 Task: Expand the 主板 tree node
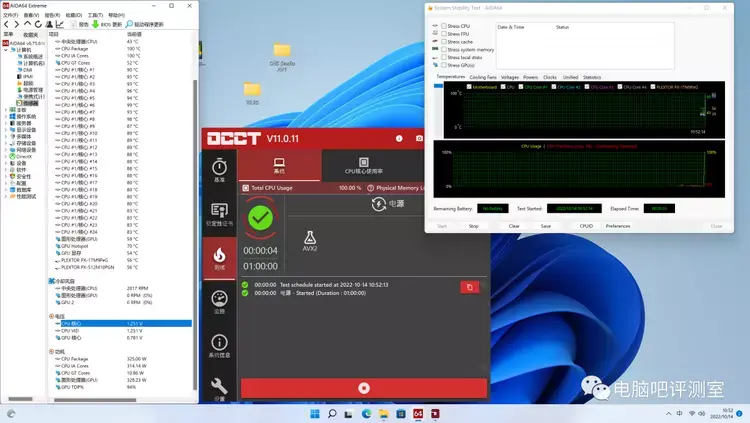click(x=6, y=110)
